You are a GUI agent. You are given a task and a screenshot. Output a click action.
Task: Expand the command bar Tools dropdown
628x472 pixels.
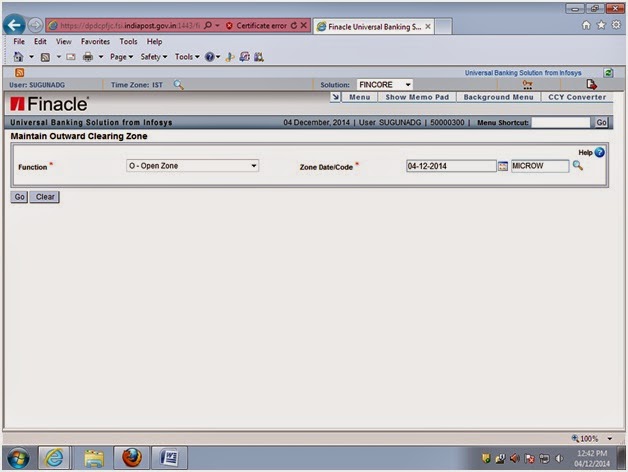click(x=187, y=57)
